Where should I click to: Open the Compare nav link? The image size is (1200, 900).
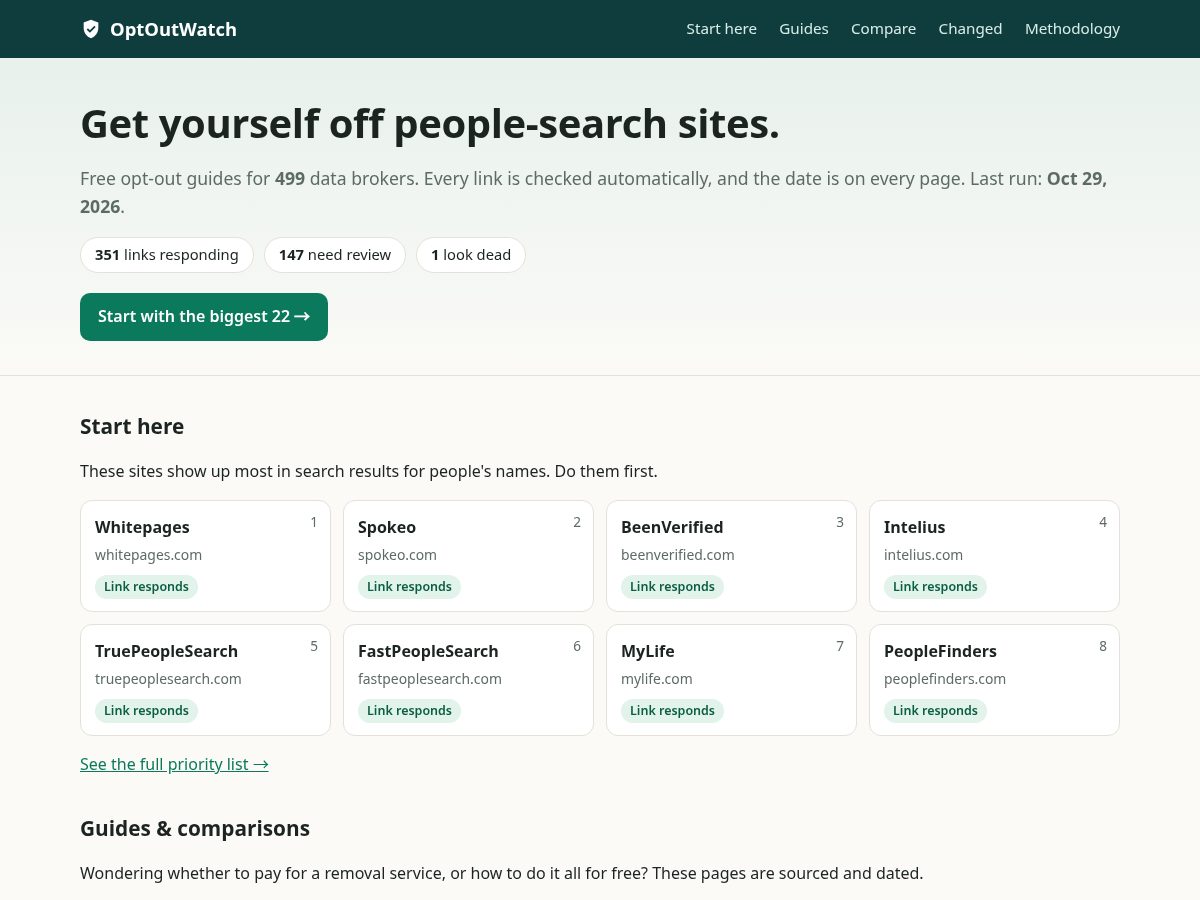pos(883,29)
